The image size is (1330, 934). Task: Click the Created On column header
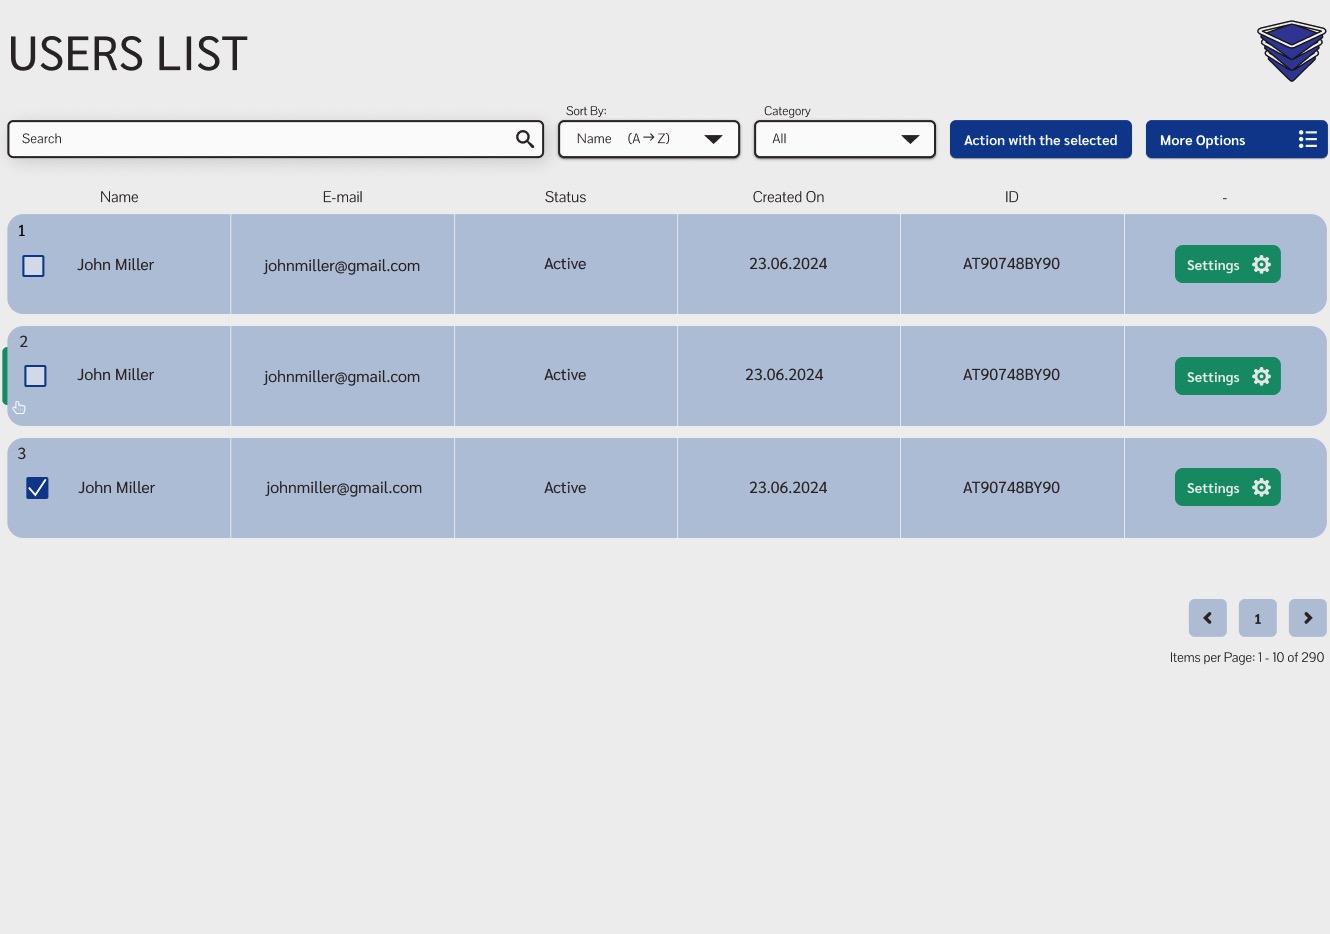pyautogui.click(x=788, y=197)
